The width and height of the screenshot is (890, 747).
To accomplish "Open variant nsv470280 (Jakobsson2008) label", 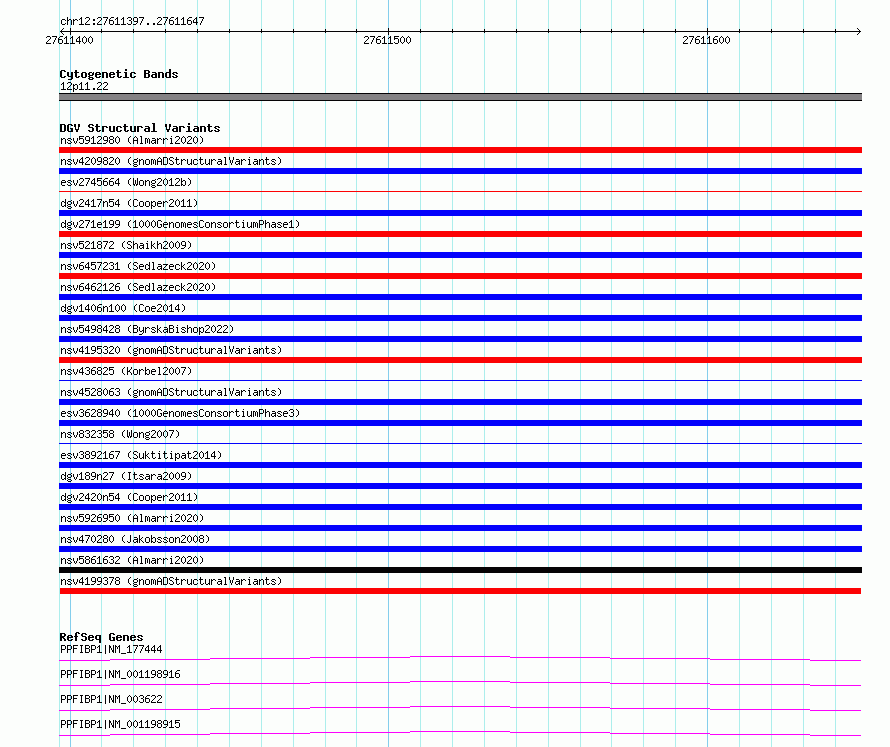I will pyautogui.click(x=135, y=539).
